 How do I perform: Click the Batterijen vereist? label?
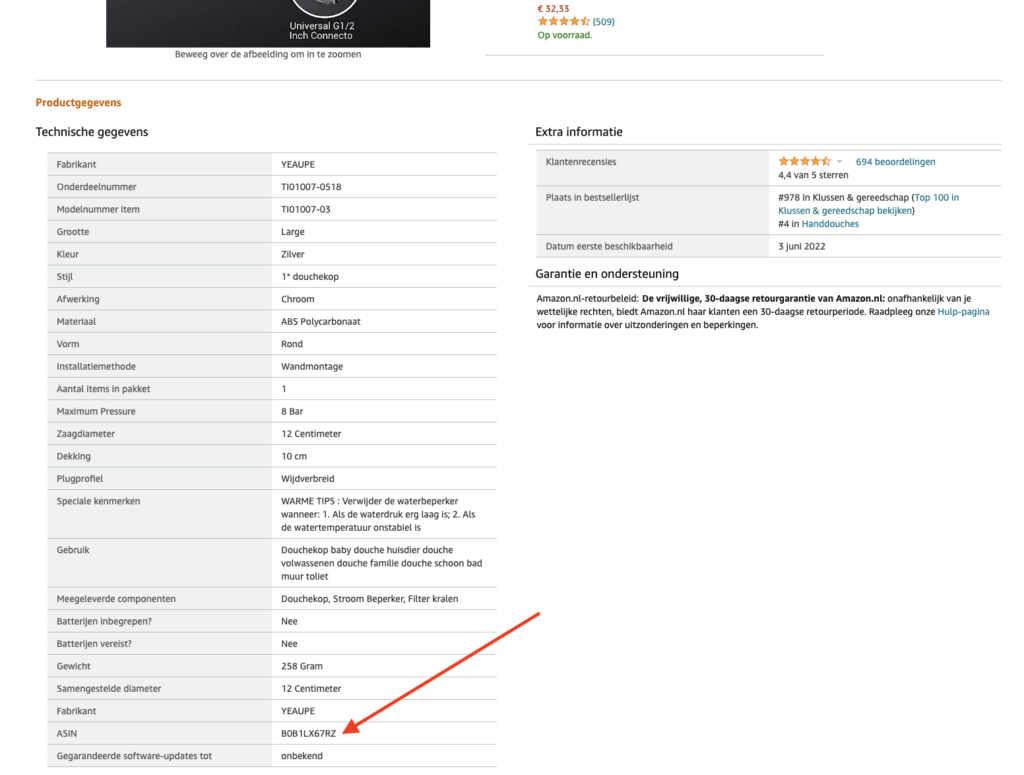pos(94,644)
